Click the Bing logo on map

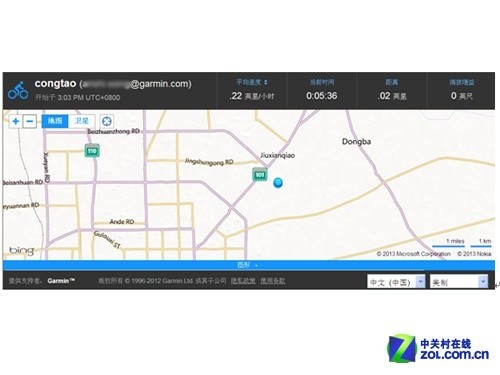point(22,251)
